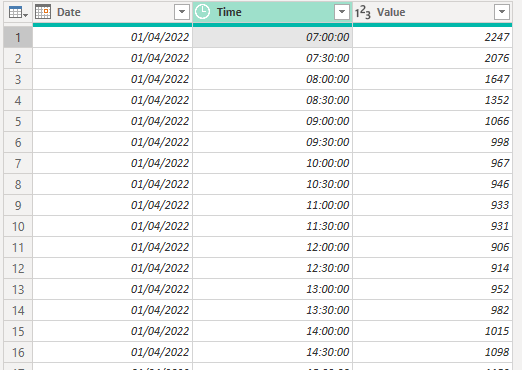Select the Time column header
The height and width of the screenshot is (370, 522).
(272, 12)
